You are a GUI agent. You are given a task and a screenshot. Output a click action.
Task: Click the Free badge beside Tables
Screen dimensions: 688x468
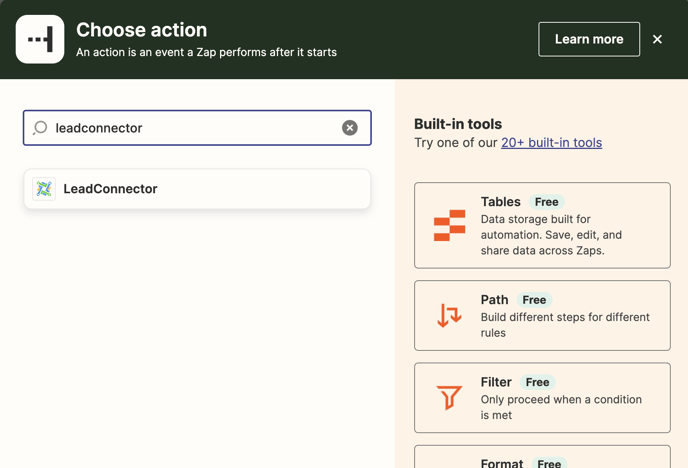coord(546,202)
